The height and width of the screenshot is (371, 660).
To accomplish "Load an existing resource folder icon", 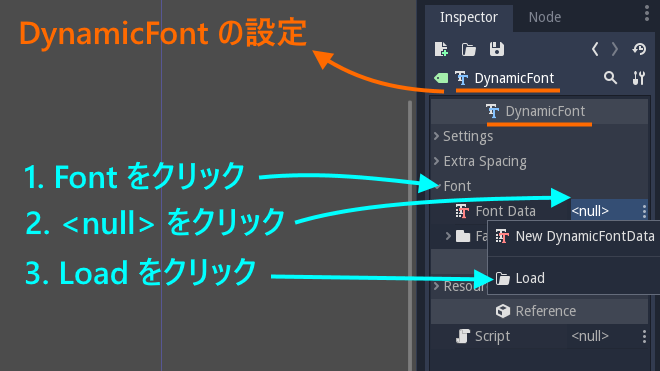I will pos(468,50).
